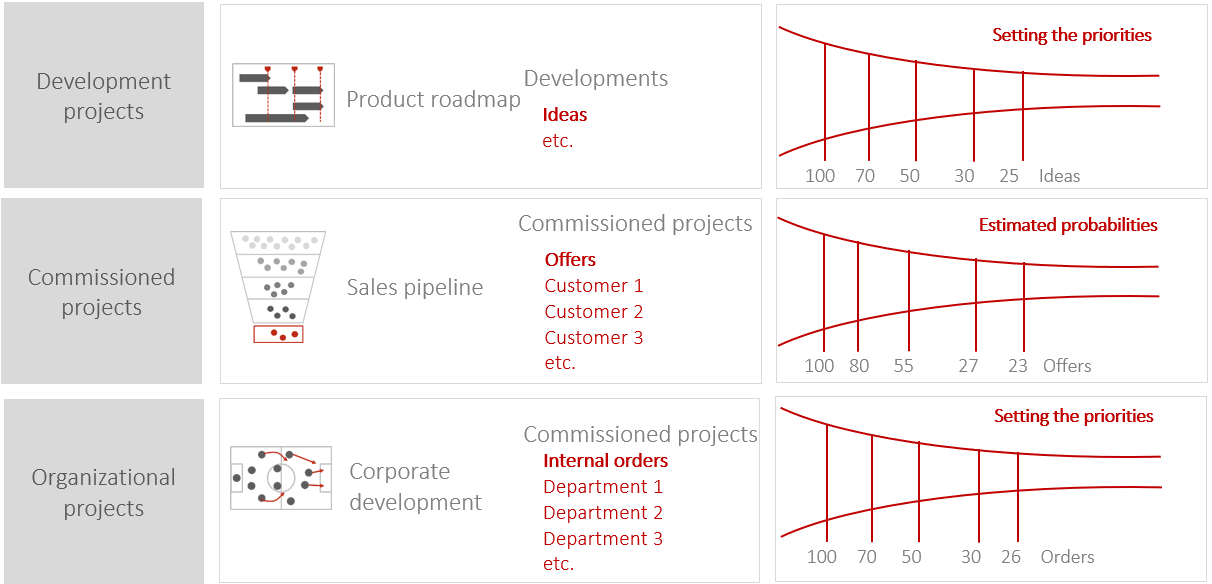Click the product roadmap Gantt chart icon
This screenshot has width=1212, height=584.
click(x=283, y=95)
